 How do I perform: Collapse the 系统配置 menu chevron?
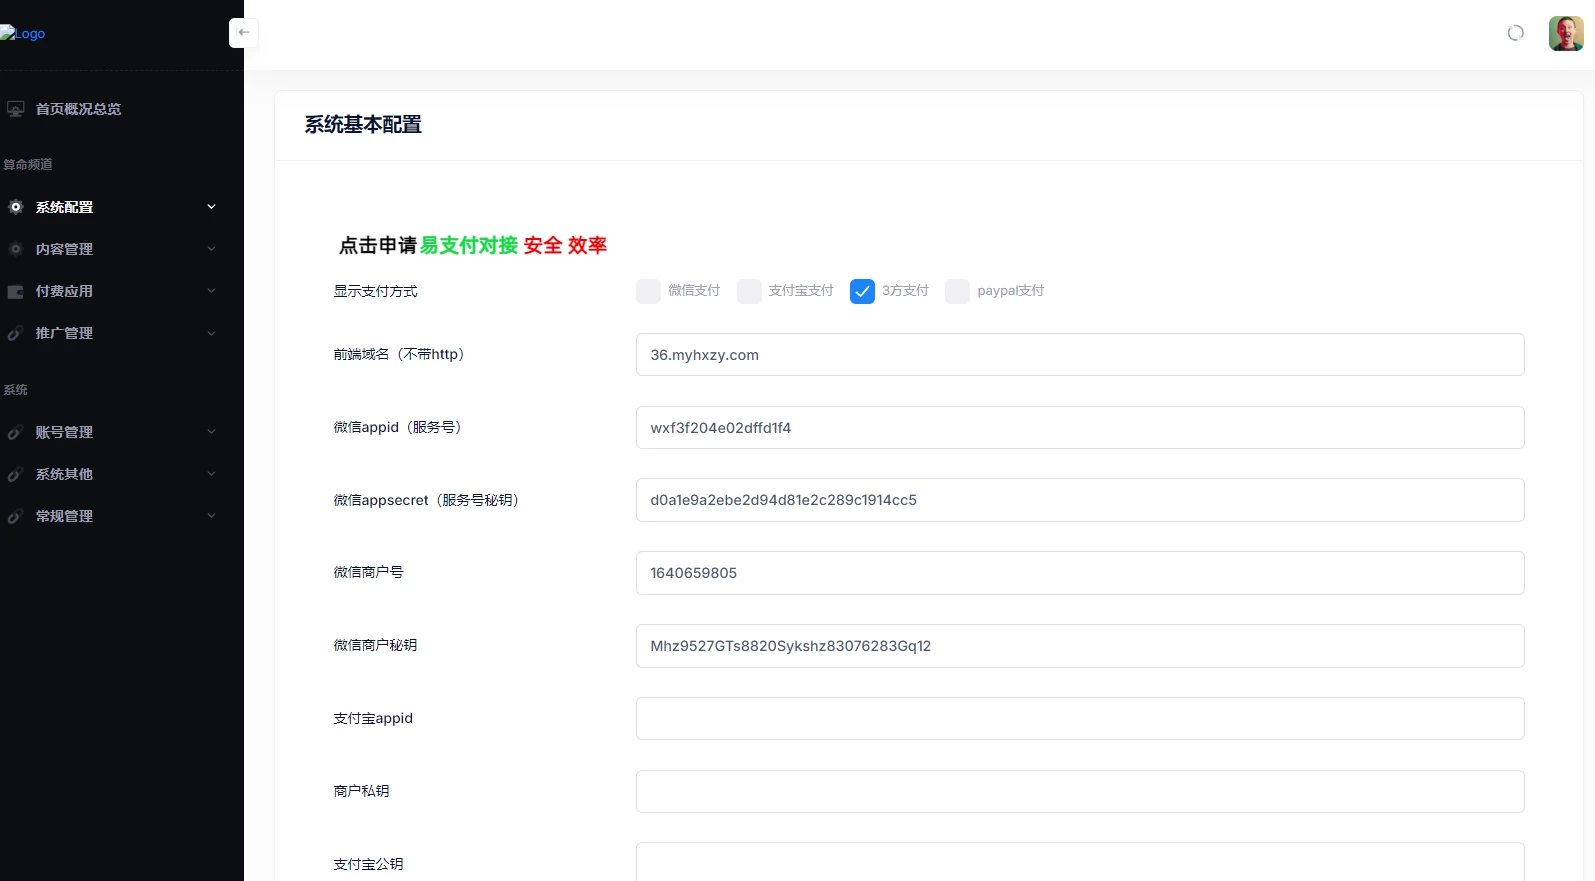(211, 207)
